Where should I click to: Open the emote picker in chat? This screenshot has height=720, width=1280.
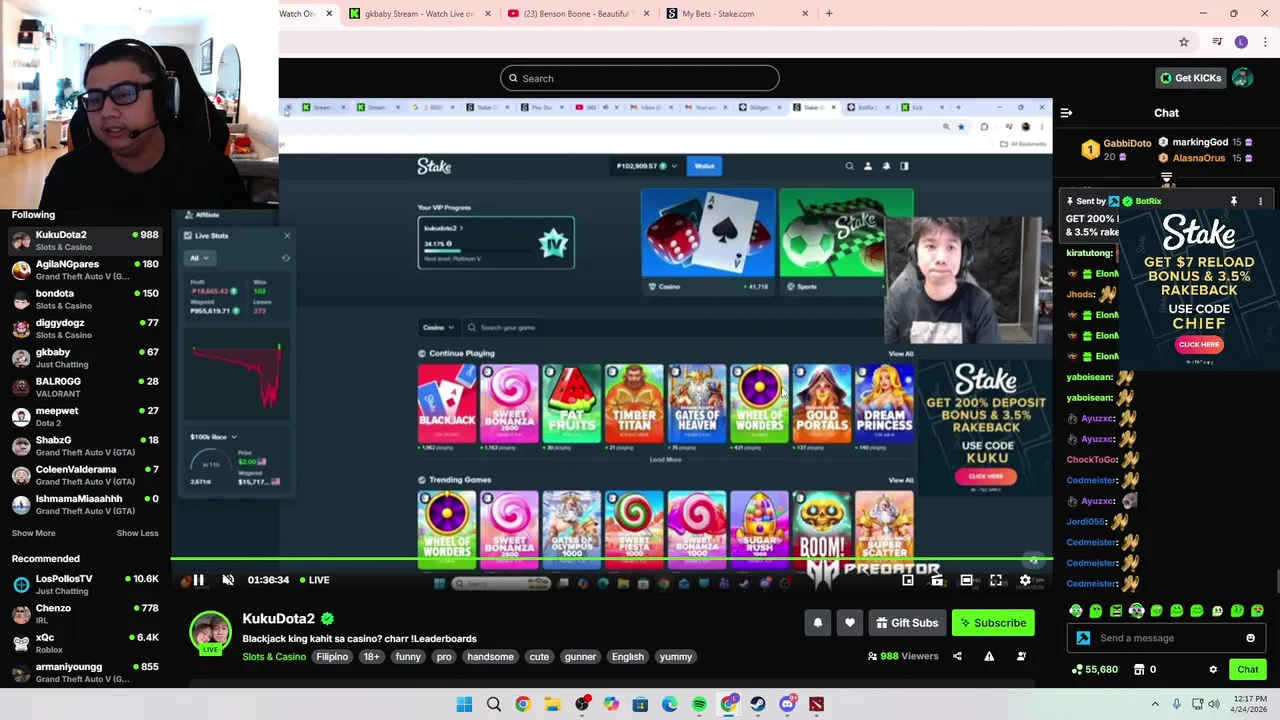(x=1250, y=638)
